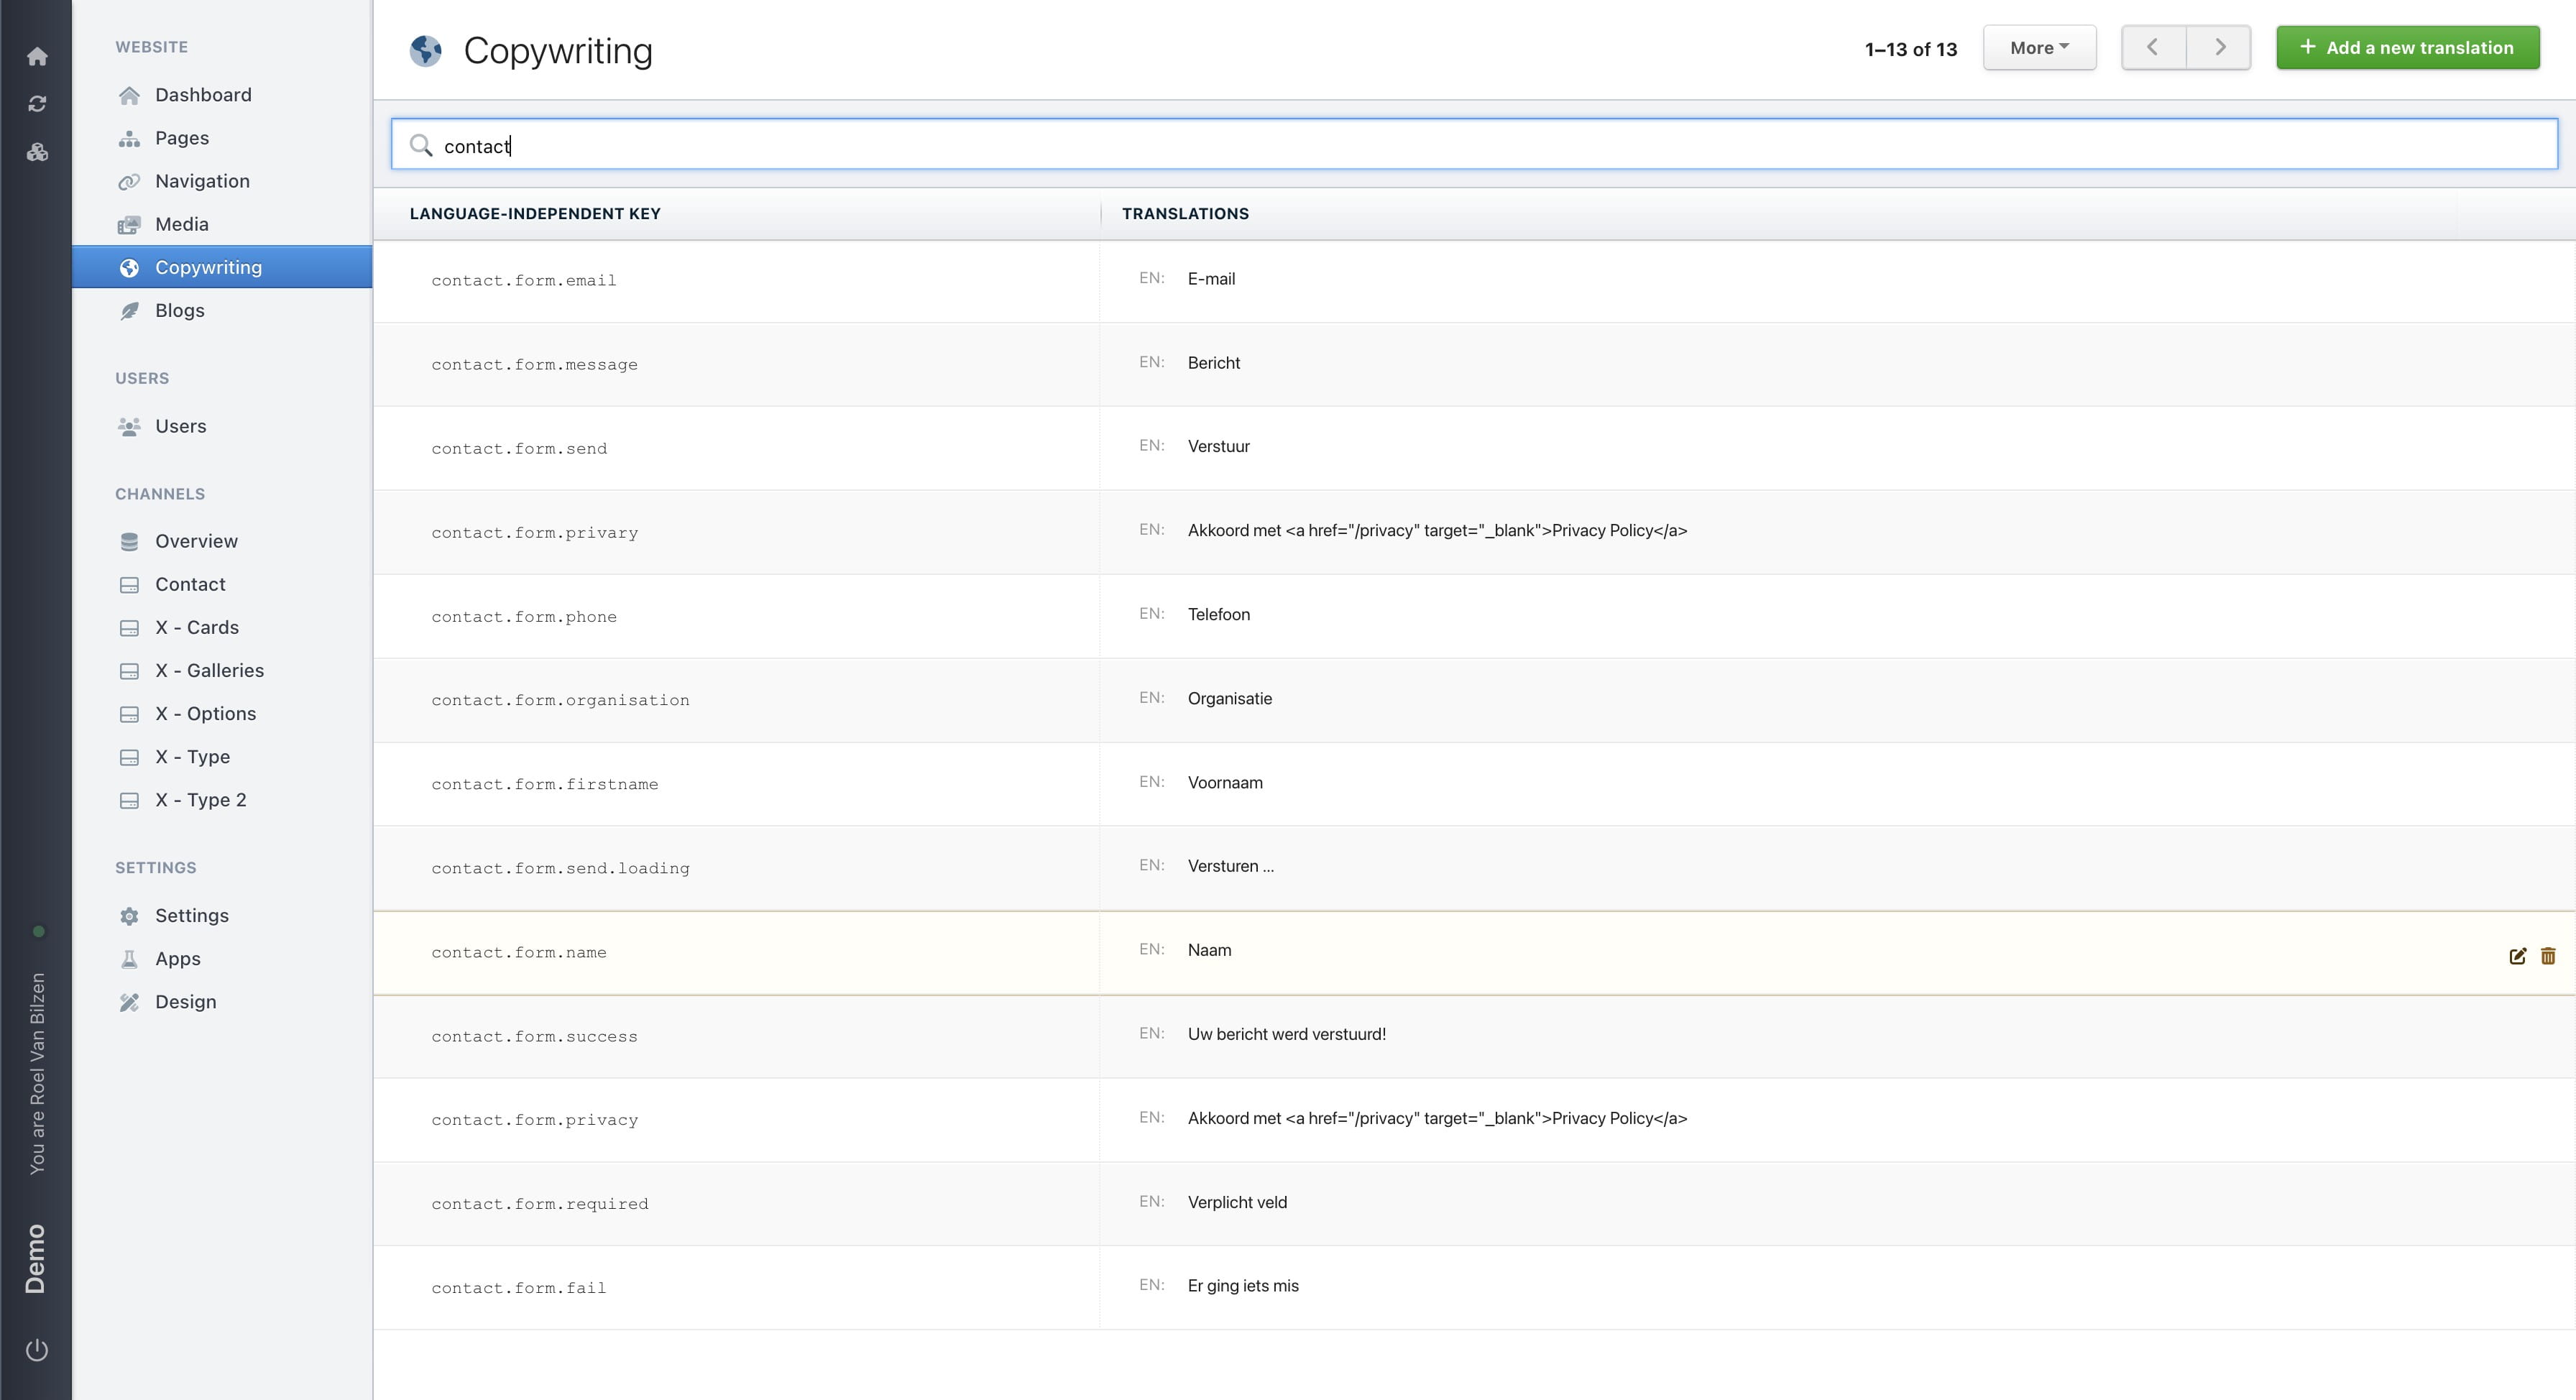Open Settings via the gear icon
Screen dimensions: 2576x1400
pyautogui.click(x=130, y=915)
